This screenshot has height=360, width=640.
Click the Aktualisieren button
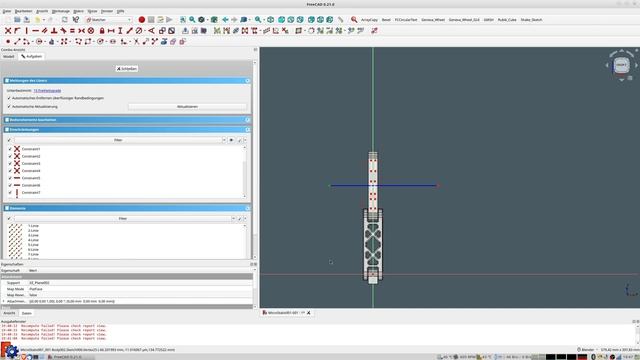tap(187, 107)
